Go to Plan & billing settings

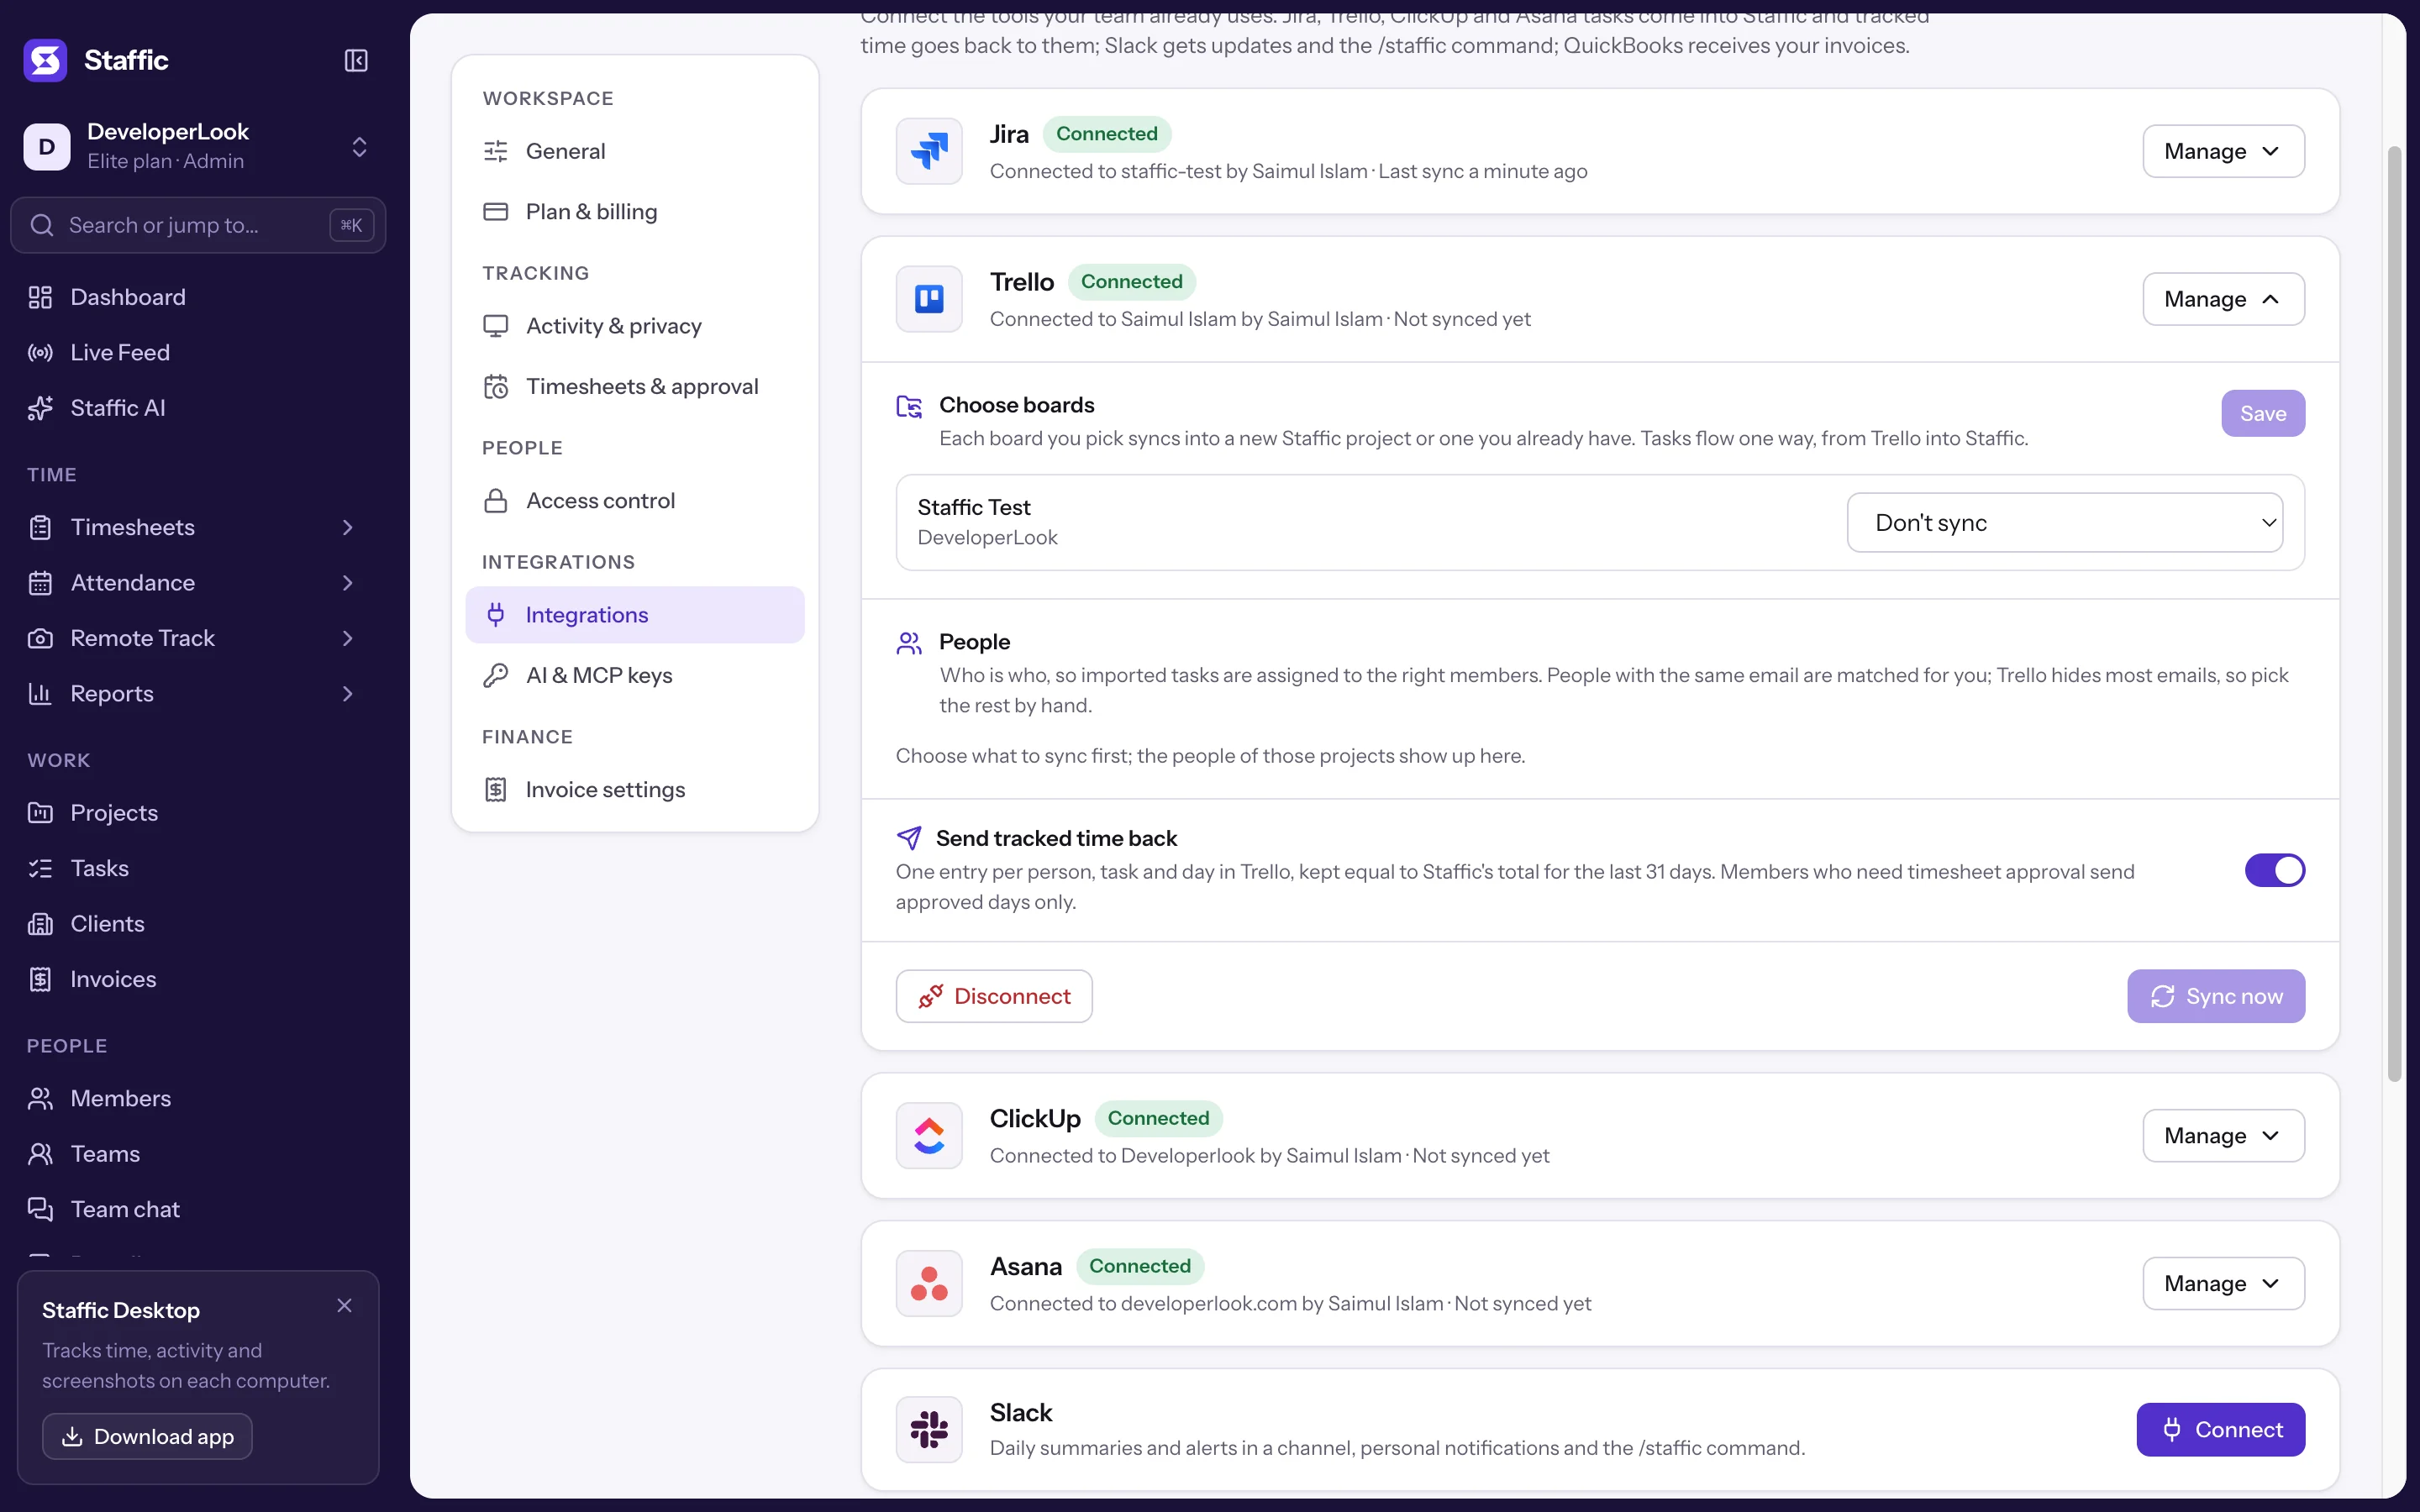coord(634,212)
